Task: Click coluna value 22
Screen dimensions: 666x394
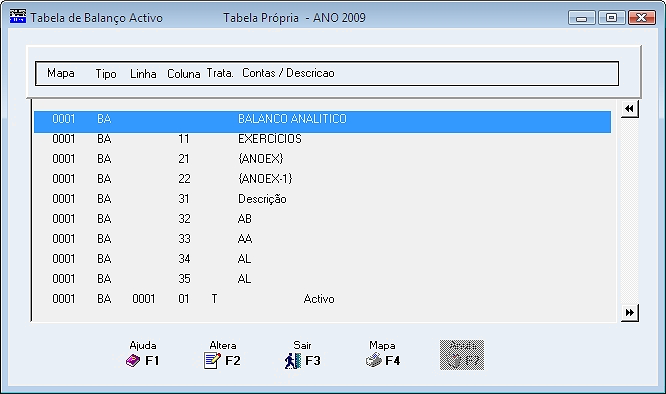Action: pyautogui.click(x=184, y=179)
